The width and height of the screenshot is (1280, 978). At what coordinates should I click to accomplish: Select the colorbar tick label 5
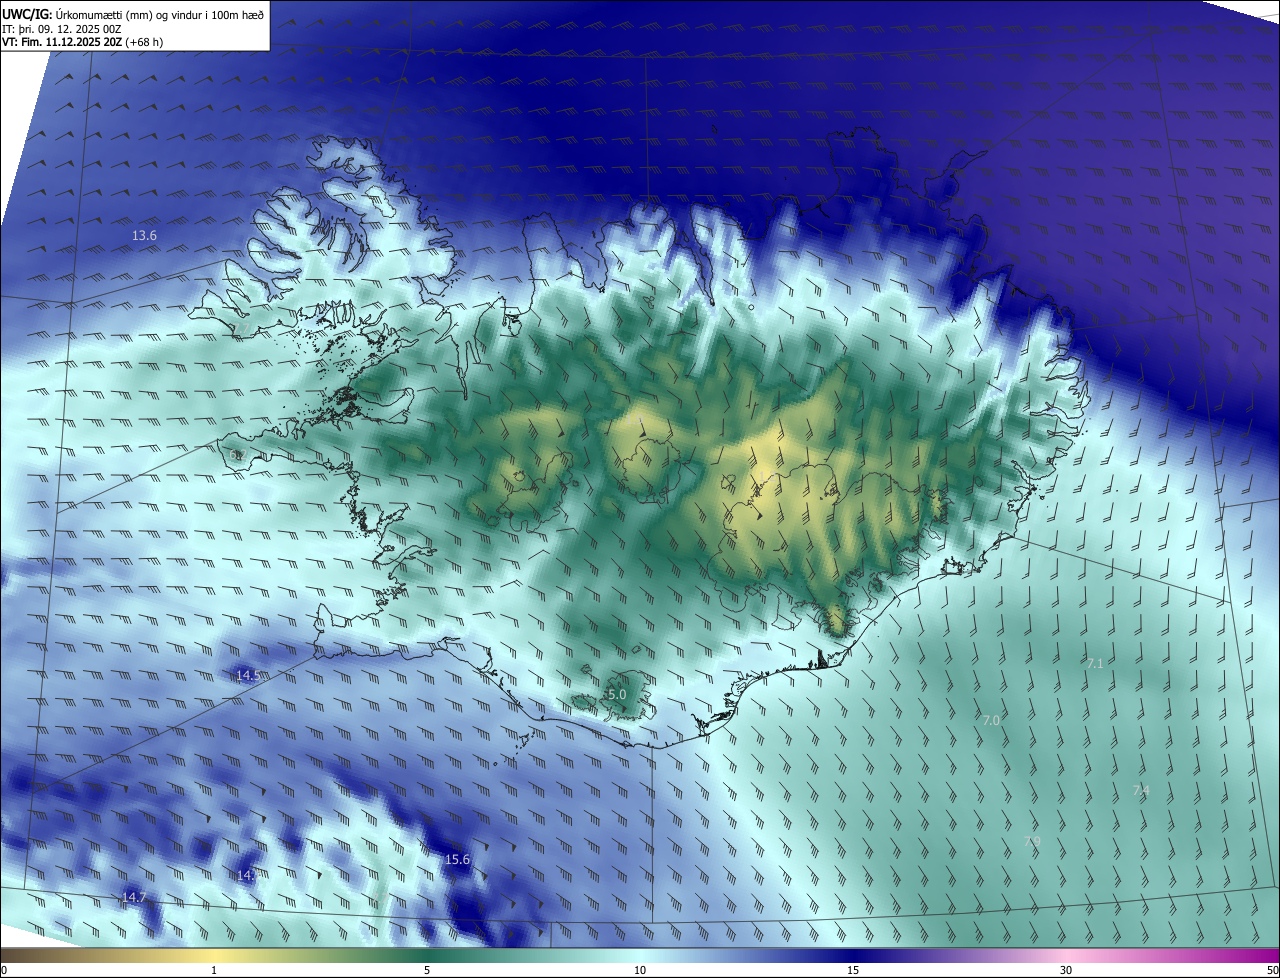tap(427, 970)
